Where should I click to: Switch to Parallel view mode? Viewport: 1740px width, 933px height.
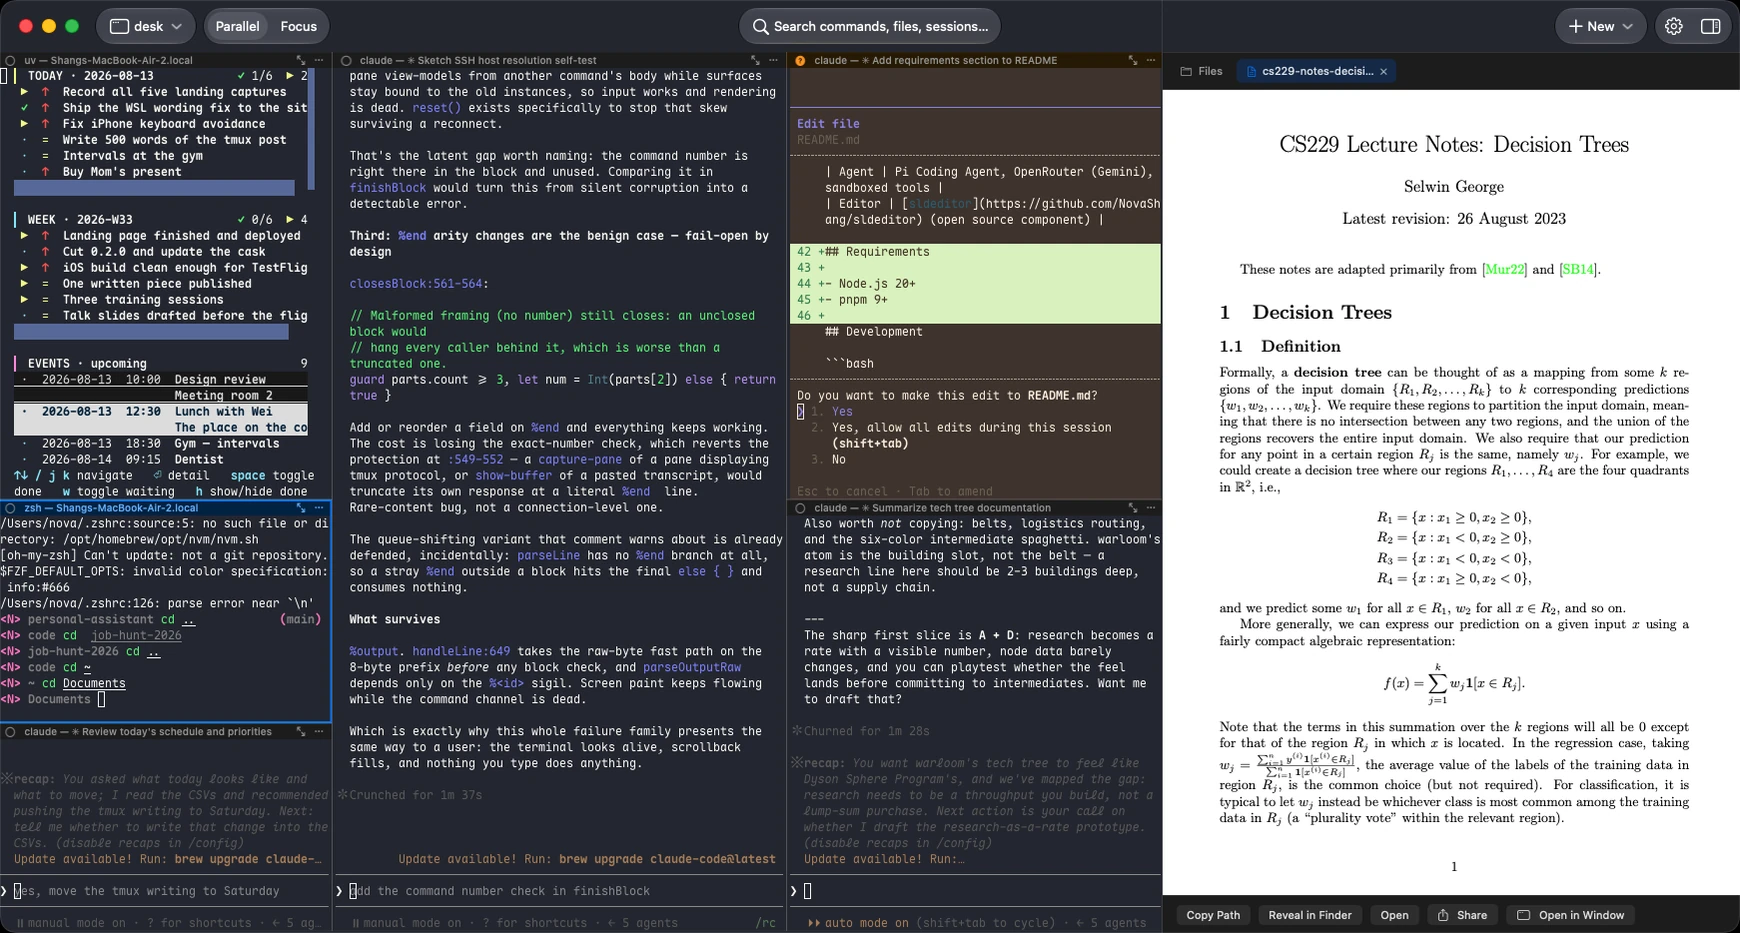[x=237, y=26]
